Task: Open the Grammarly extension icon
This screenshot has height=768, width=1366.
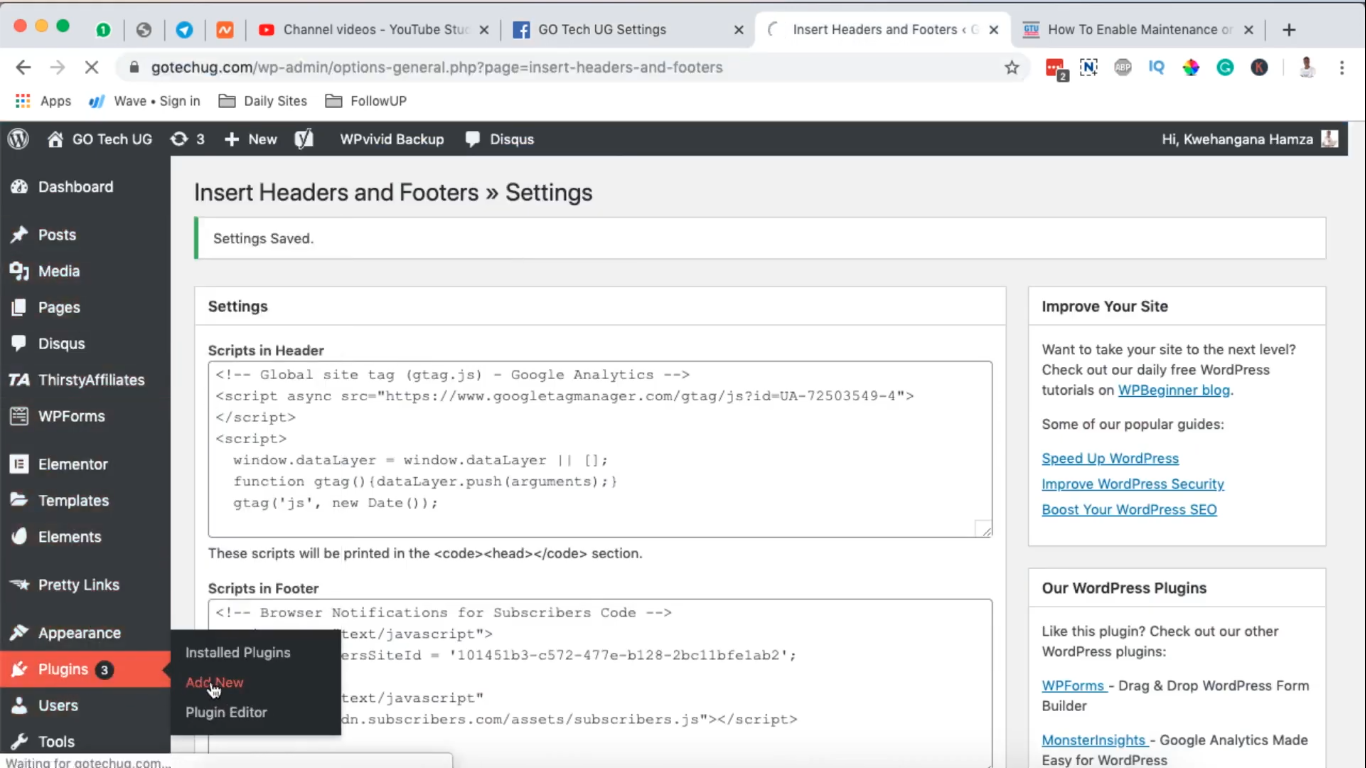Action: (1225, 67)
